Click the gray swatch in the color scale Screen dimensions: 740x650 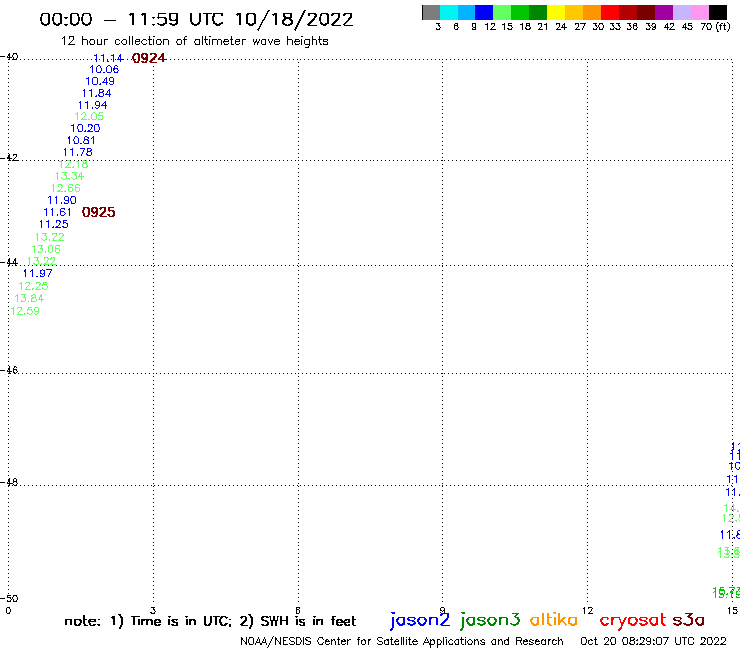(x=431, y=12)
